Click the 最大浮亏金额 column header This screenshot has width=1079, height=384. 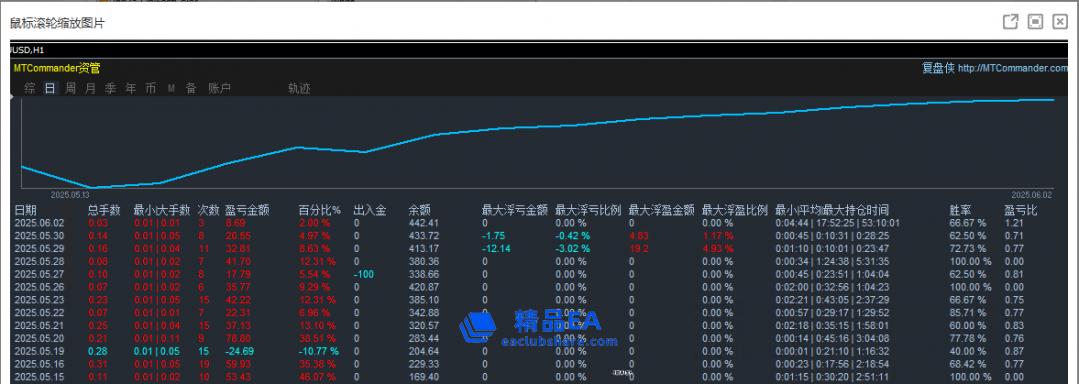point(515,211)
